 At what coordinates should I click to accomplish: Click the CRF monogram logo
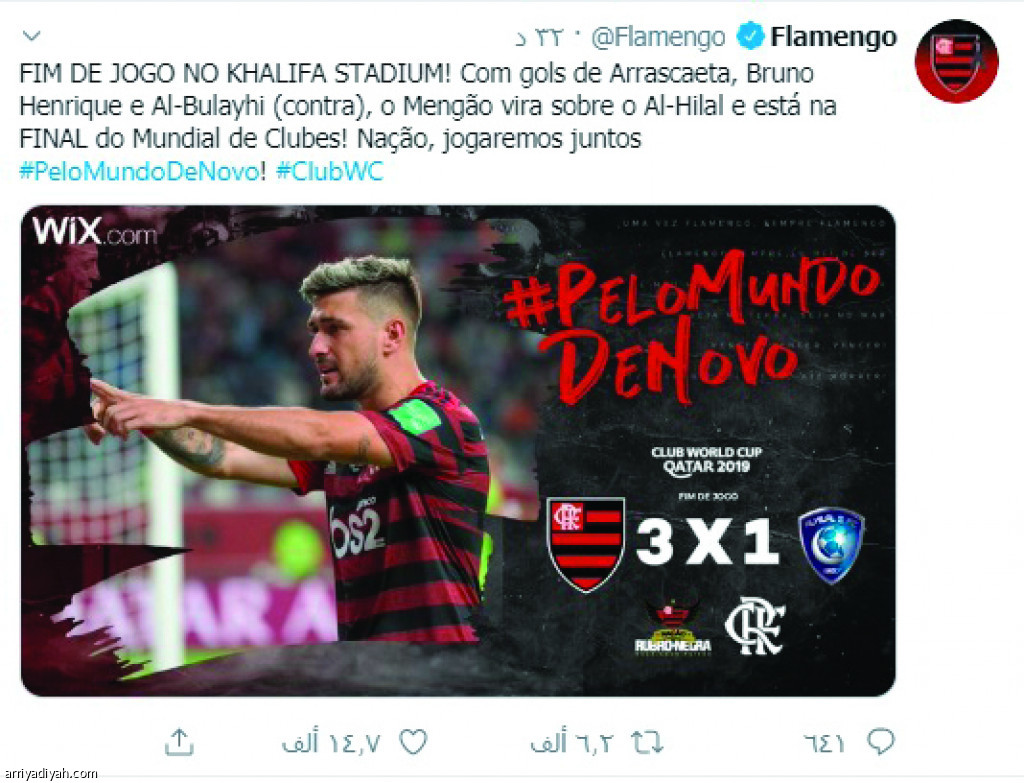tap(755, 626)
